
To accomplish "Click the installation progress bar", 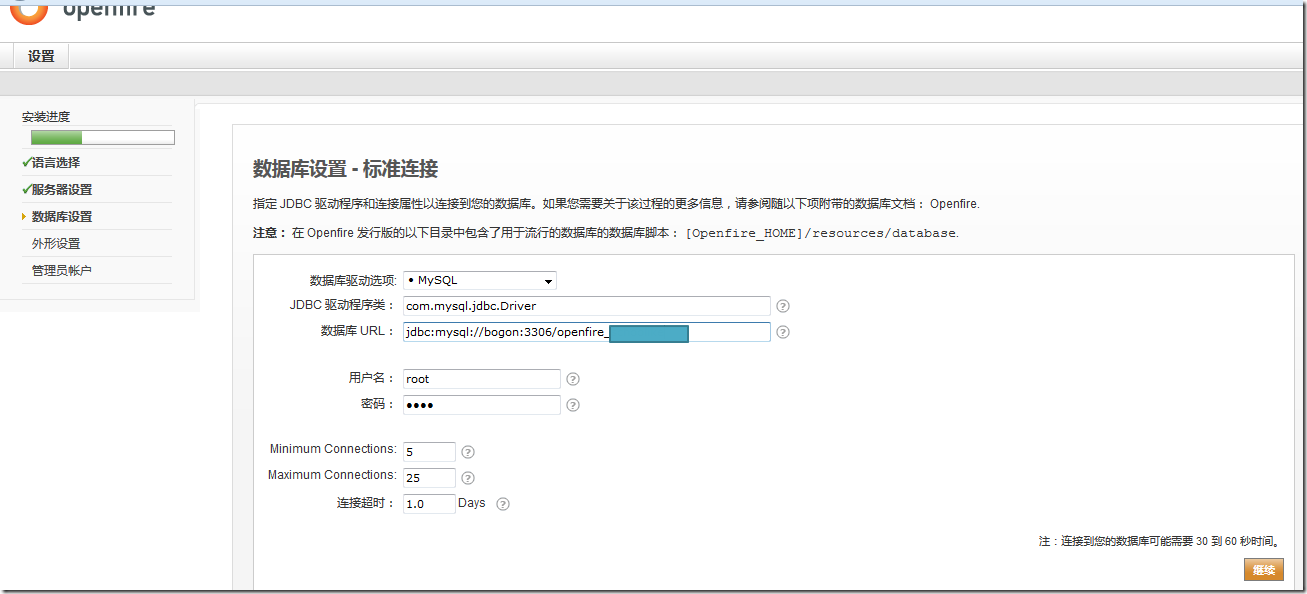I will pyautogui.click(x=103, y=138).
